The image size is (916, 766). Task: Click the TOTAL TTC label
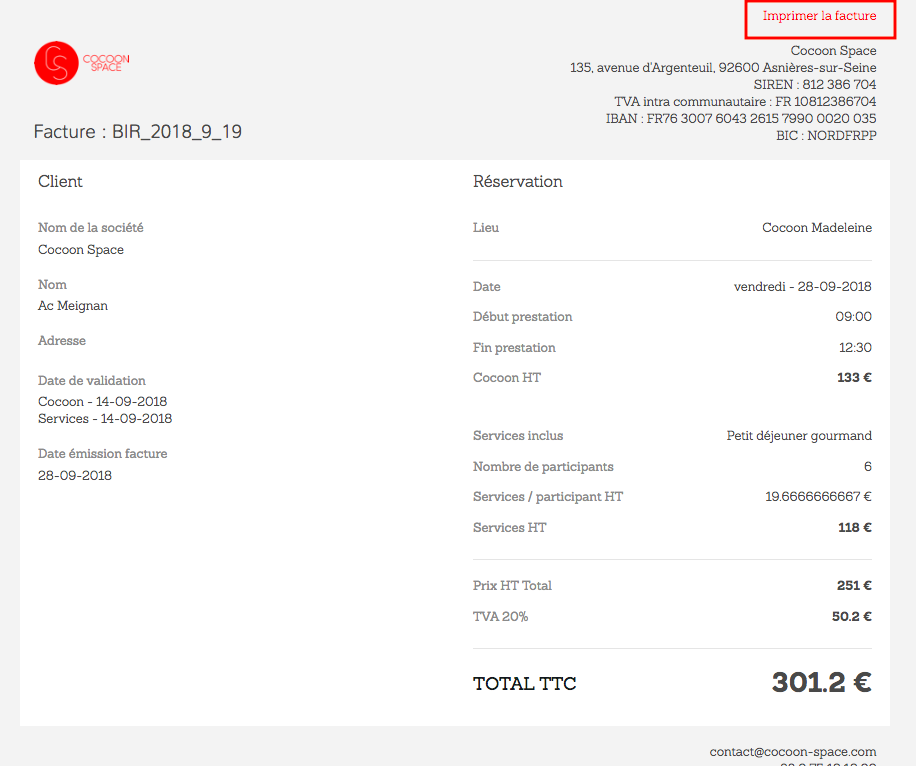tap(525, 684)
